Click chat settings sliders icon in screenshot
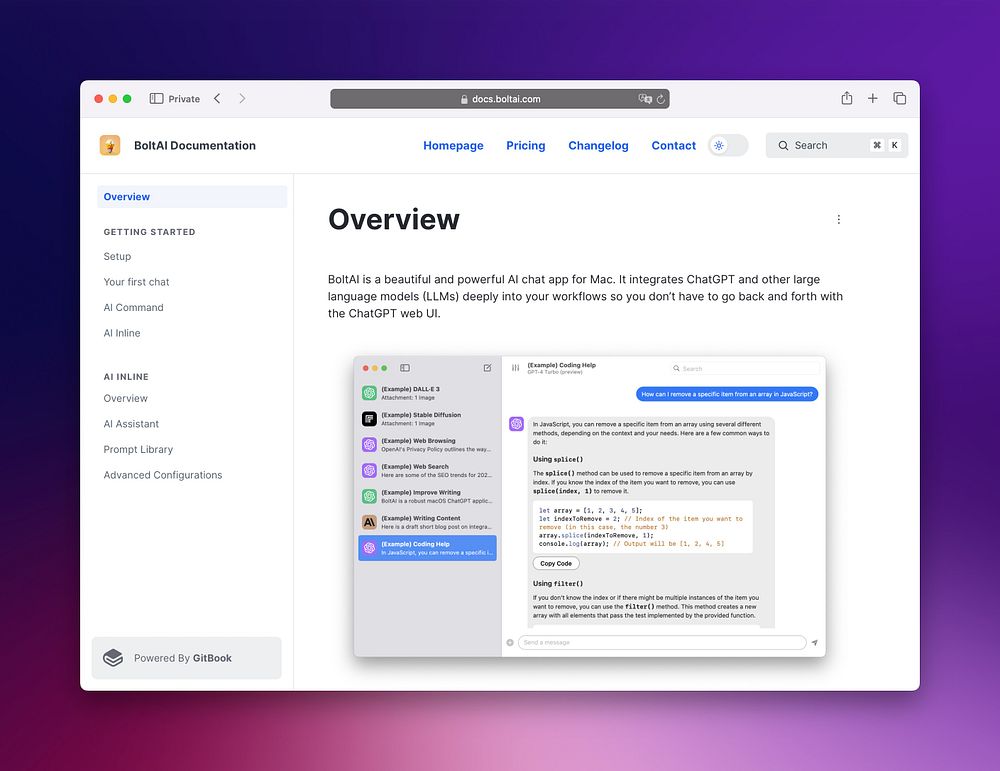The height and width of the screenshot is (771, 1000). [x=515, y=368]
